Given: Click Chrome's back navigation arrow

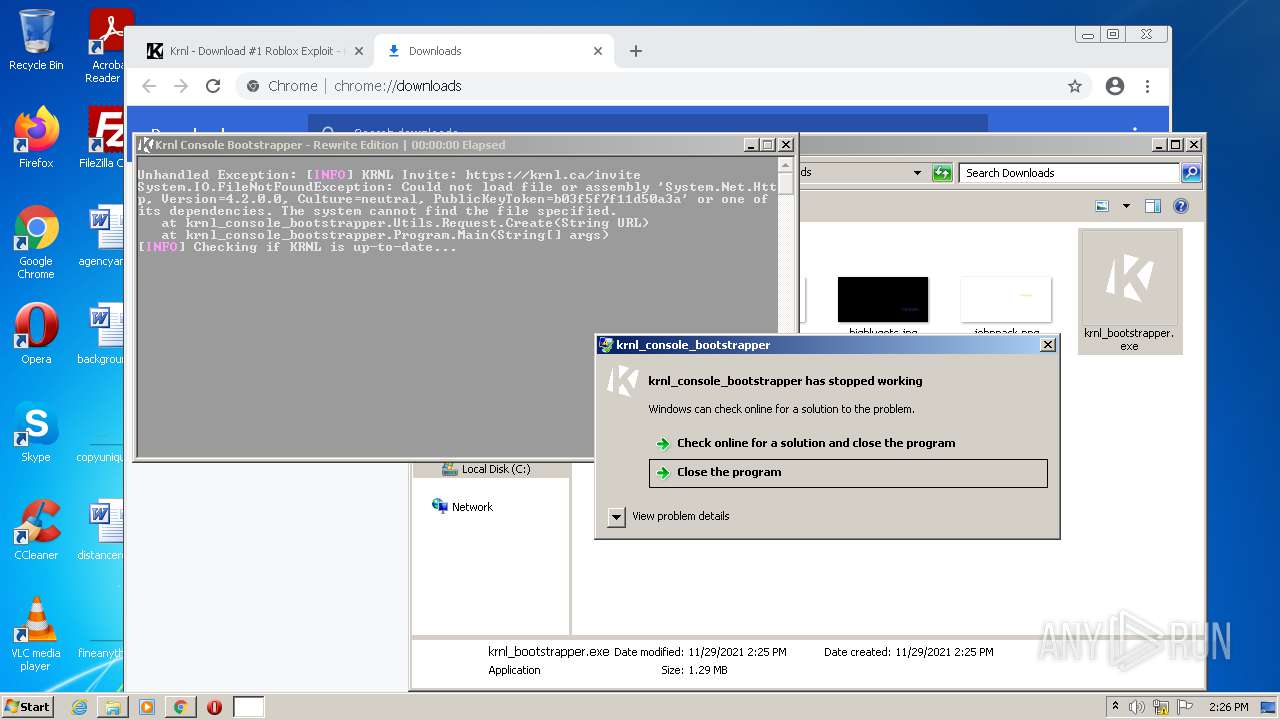Looking at the screenshot, I should click(149, 86).
